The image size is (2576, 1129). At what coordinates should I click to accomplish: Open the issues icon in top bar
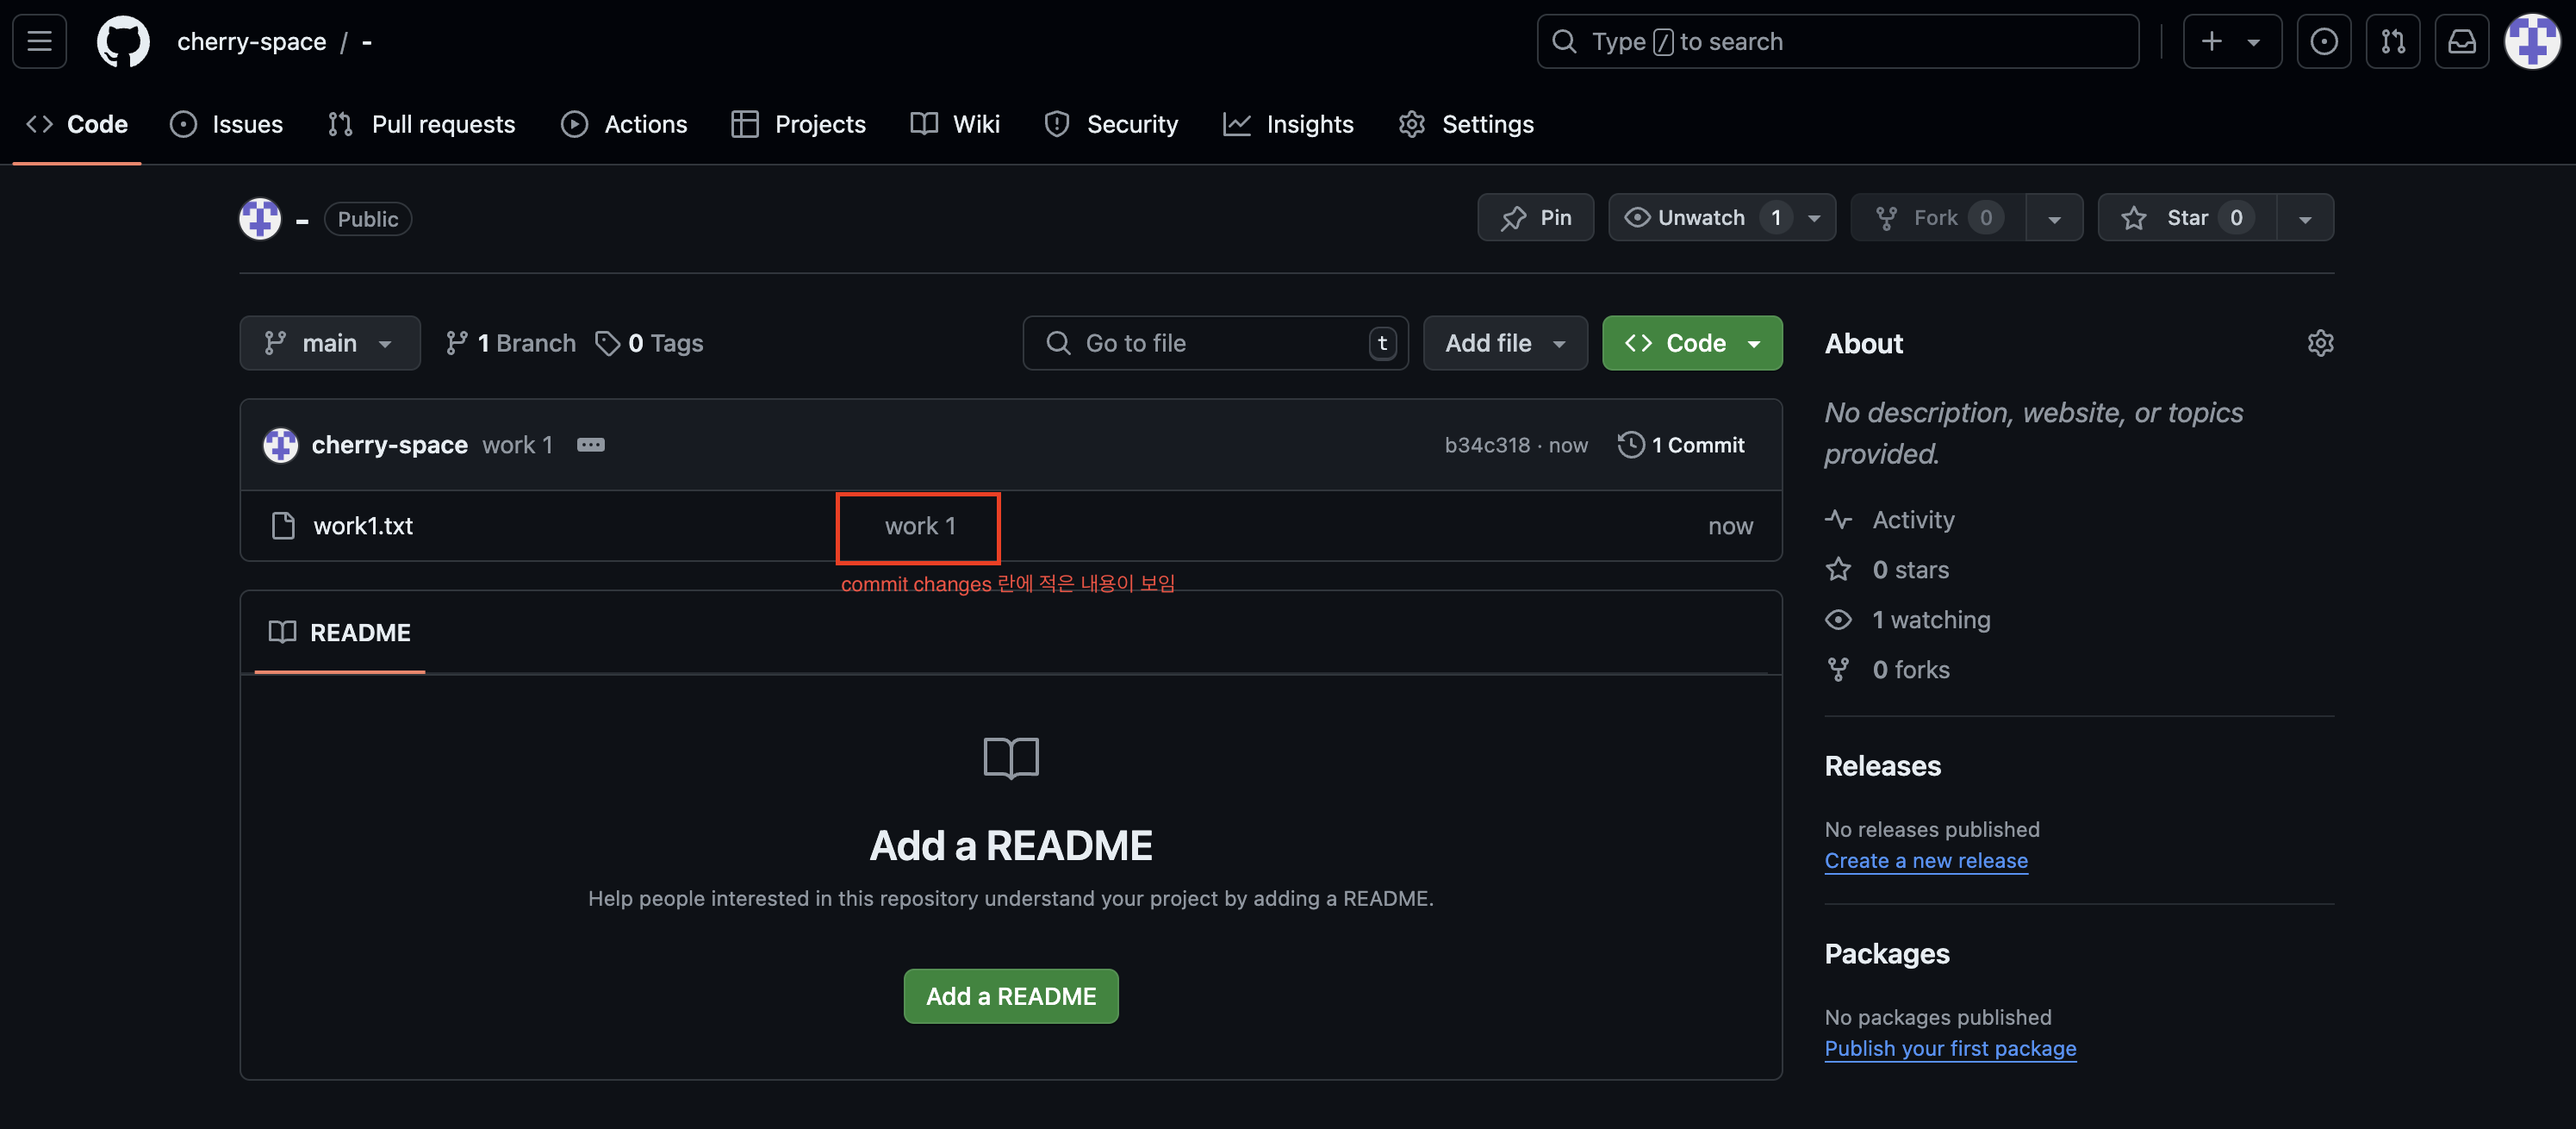click(x=2323, y=41)
